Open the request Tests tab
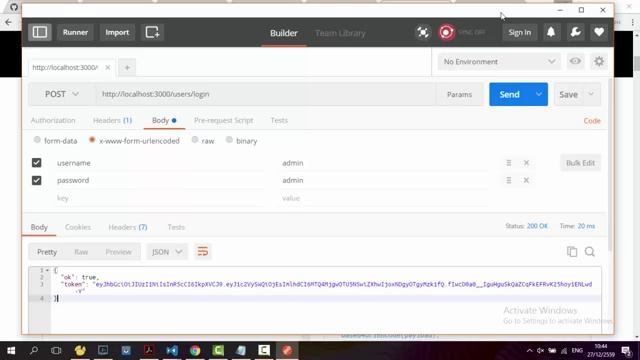The height and width of the screenshot is (360, 640). tap(279, 120)
